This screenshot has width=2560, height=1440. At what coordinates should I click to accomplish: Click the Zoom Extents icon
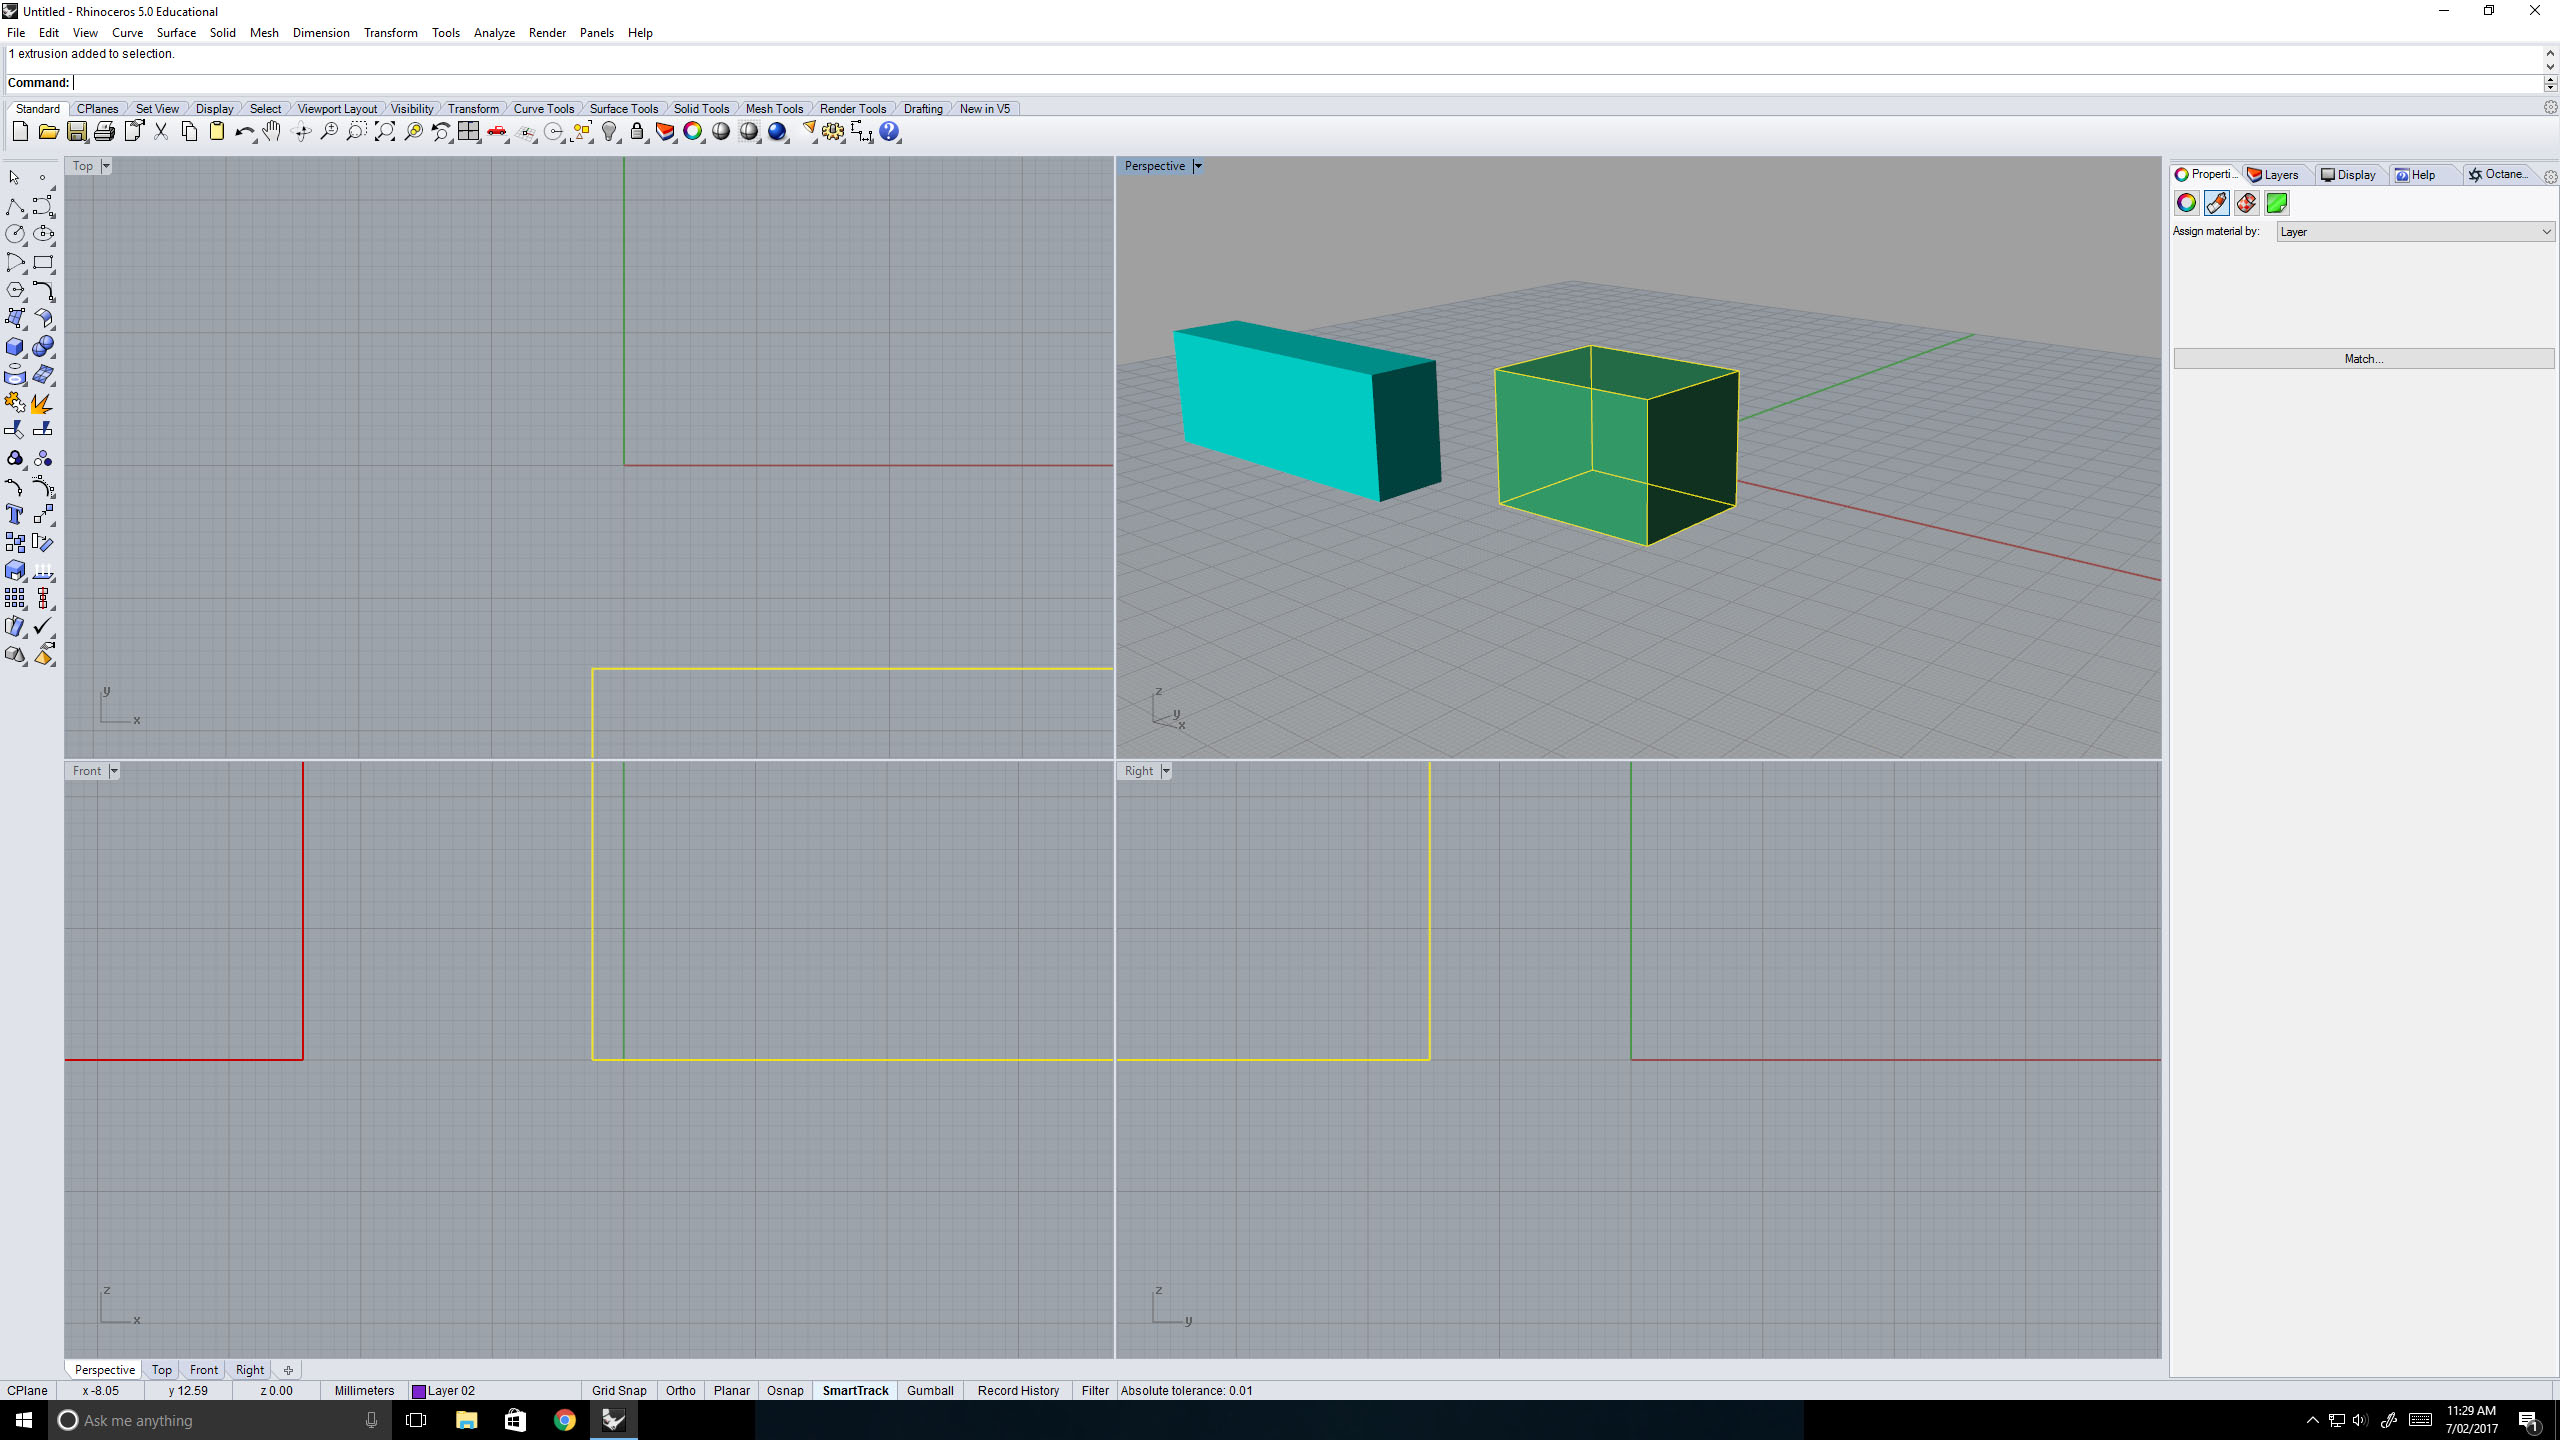point(384,132)
